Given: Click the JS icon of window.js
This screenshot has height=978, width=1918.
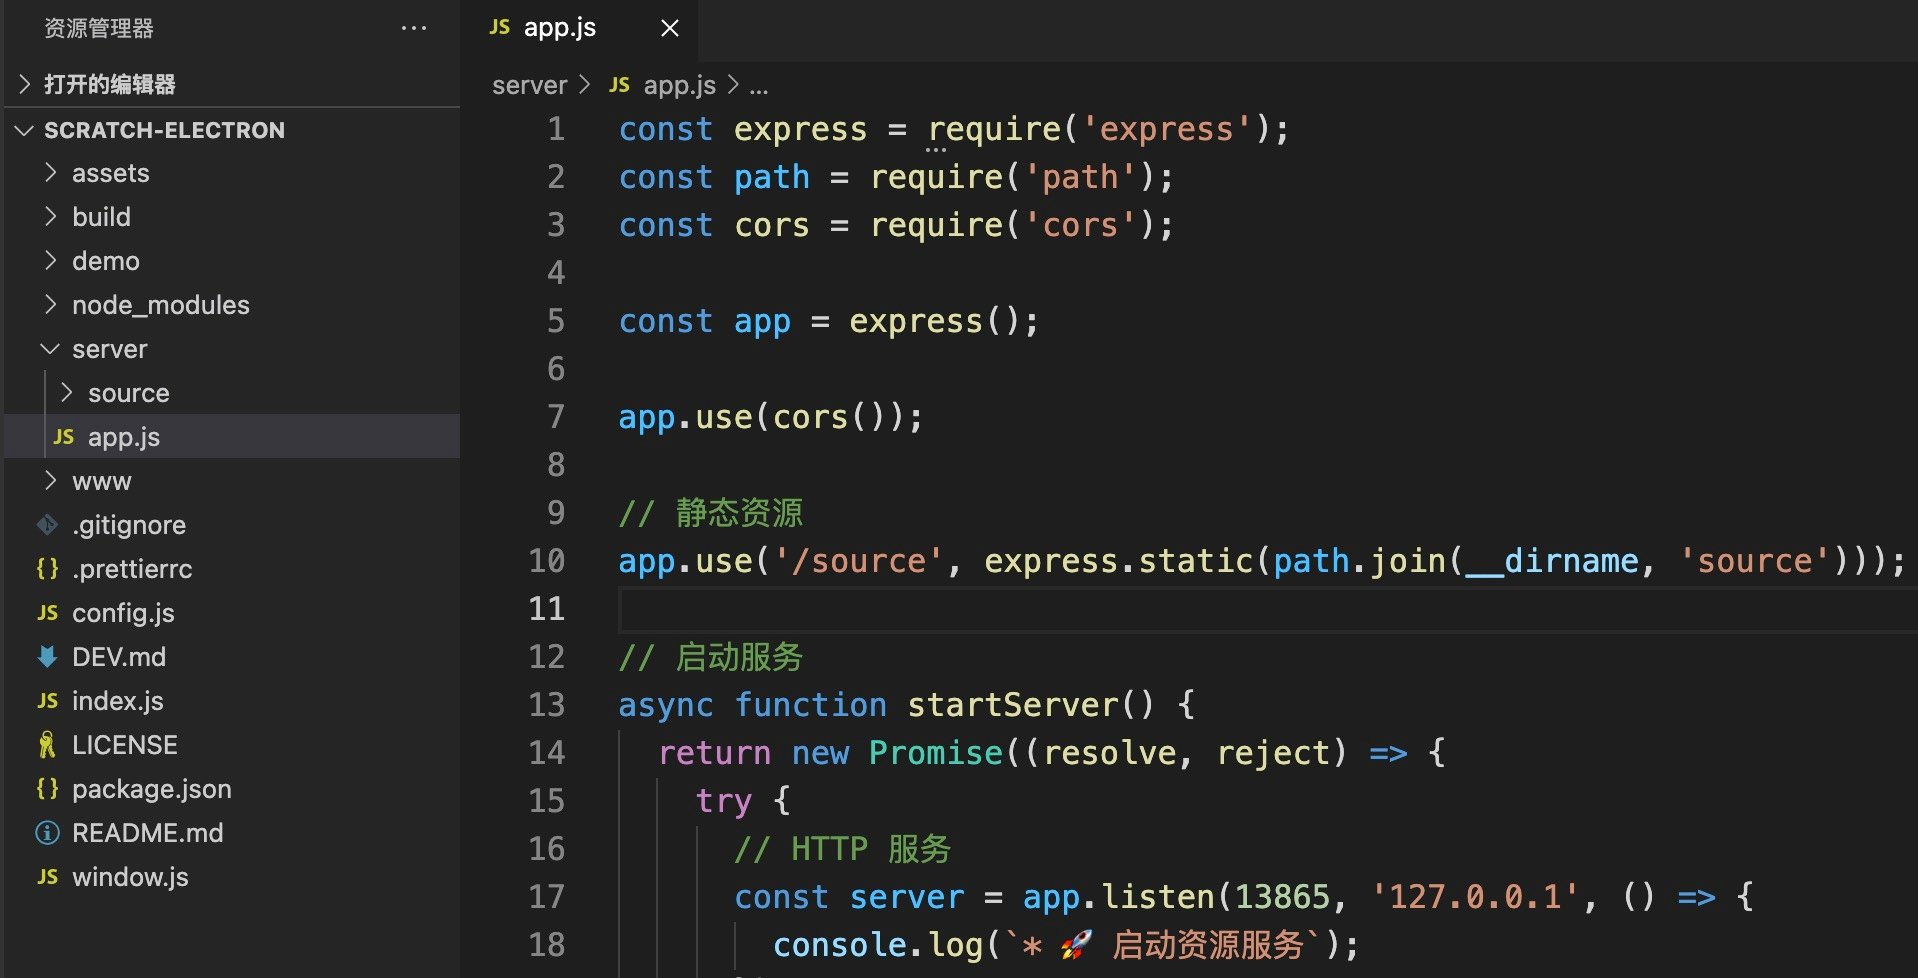Looking at the screenshot, I should (47, 877).
